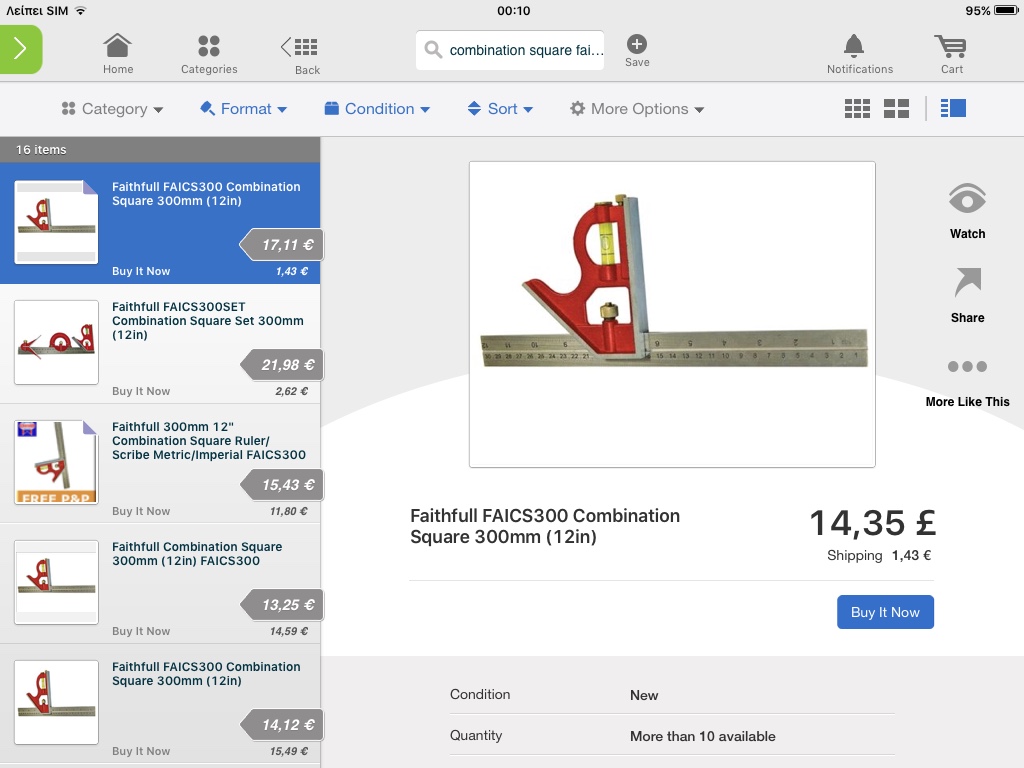Image resolution: width=1024 pixels, height=768 pixels.
Task: Open the Cart
Action: (x=951, y=54)
